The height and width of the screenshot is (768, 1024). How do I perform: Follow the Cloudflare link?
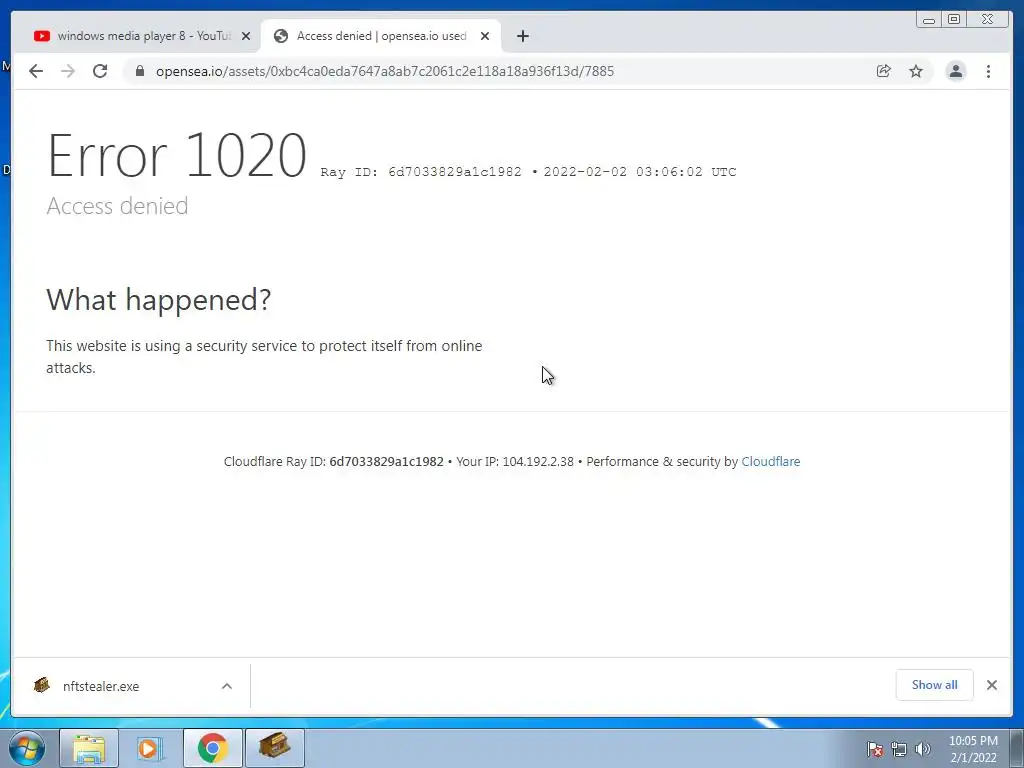pos(771,462)
